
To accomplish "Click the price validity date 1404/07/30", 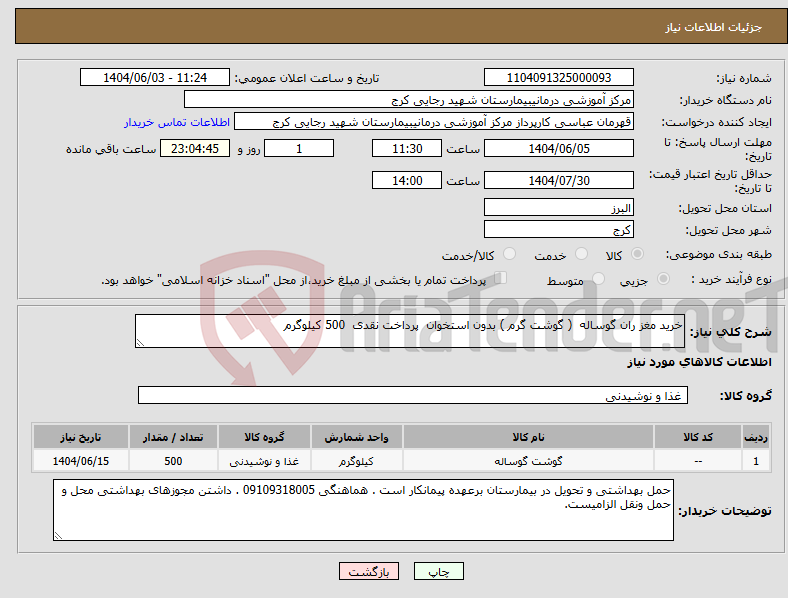I will tap(558, 180).
